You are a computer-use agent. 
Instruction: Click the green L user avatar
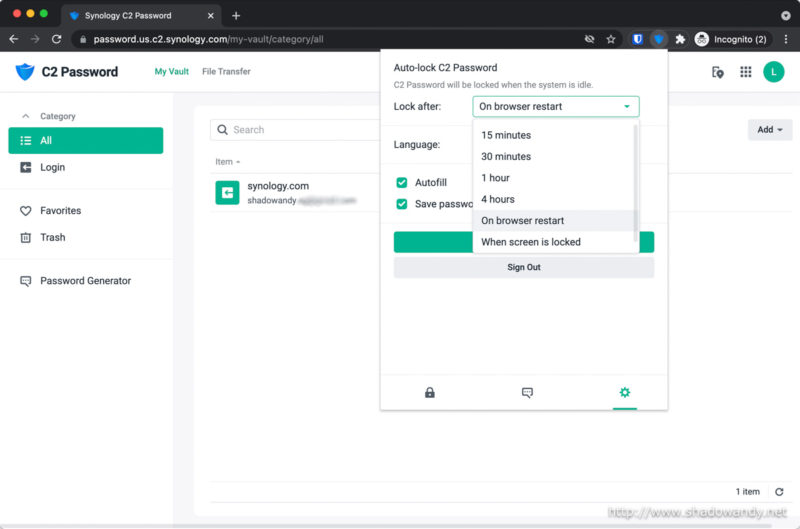coord(773,72)
